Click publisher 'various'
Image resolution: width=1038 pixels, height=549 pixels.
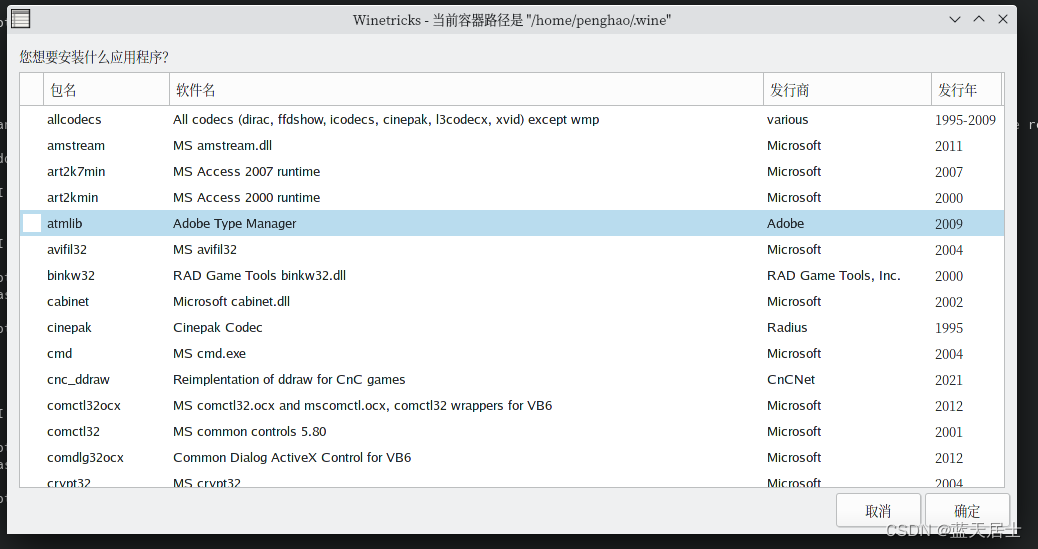coord(787,119)
